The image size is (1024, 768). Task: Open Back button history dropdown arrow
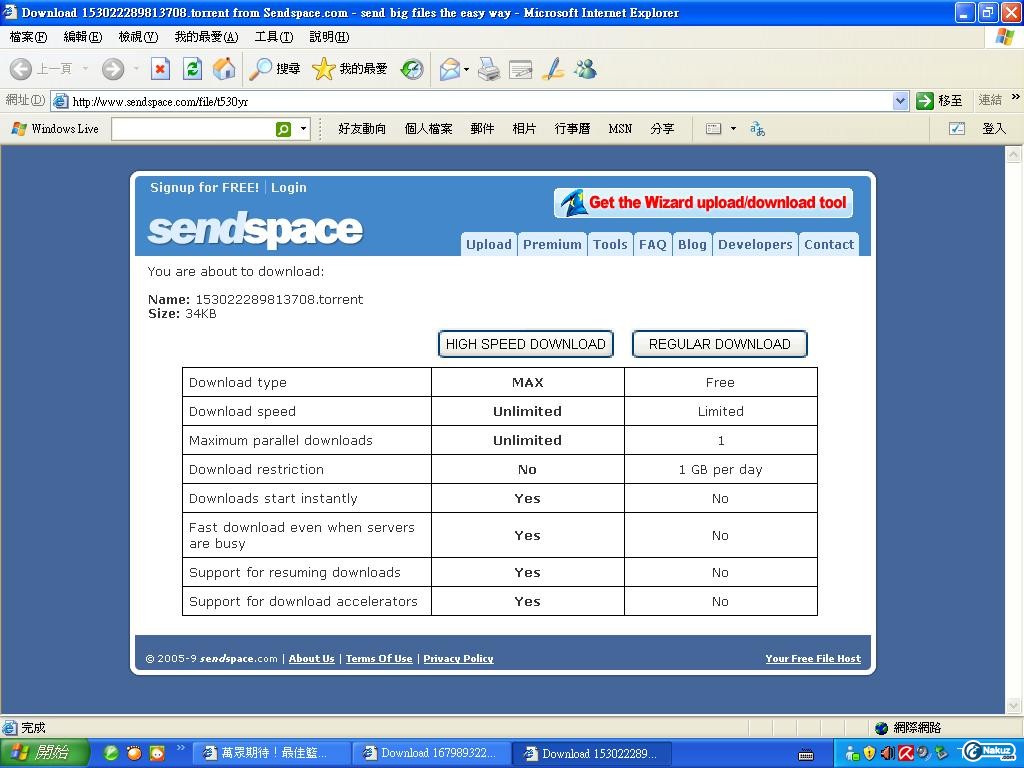85,69
